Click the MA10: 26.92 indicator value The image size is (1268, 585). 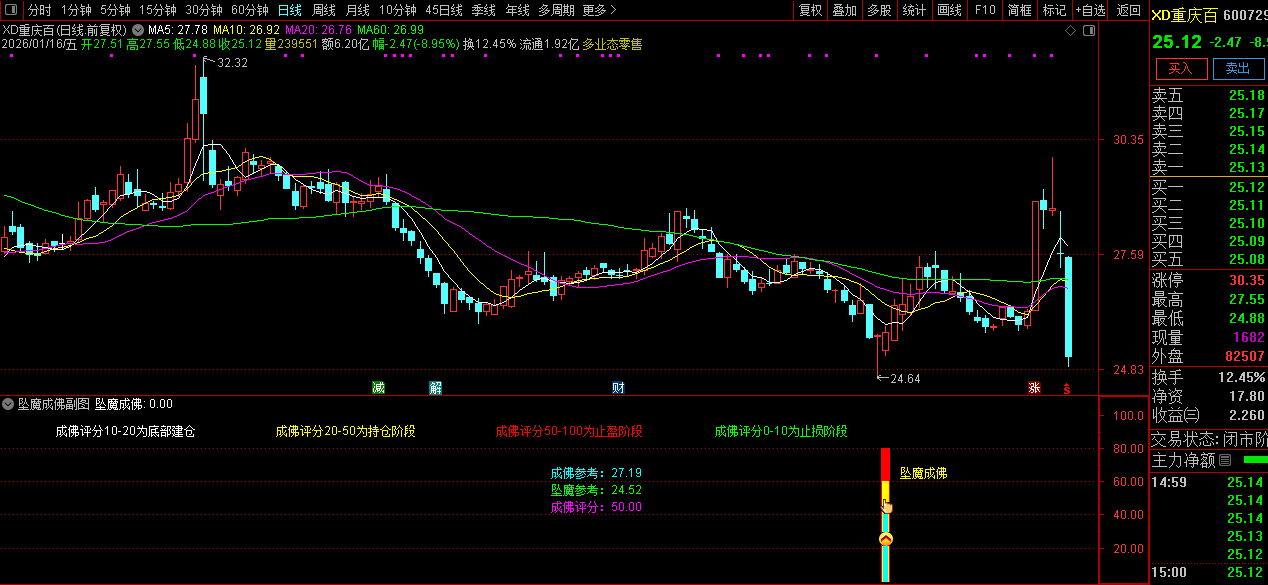(246, 31)
